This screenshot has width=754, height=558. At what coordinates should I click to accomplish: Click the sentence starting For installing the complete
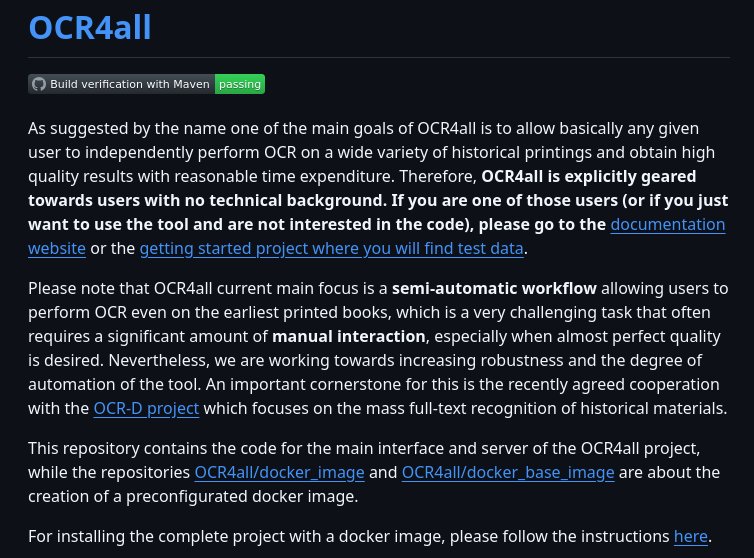click(x=370, y=536)
